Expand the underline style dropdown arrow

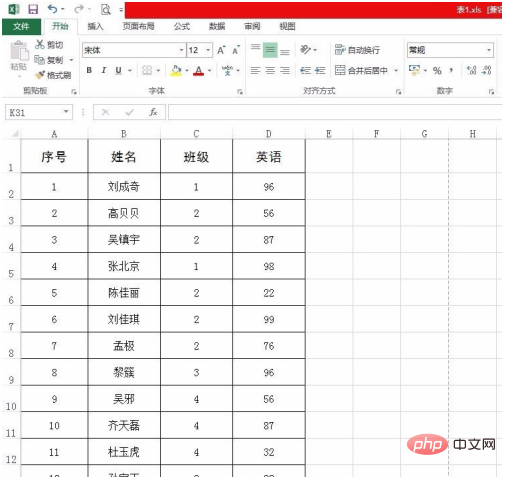click(x=130, y=70)
